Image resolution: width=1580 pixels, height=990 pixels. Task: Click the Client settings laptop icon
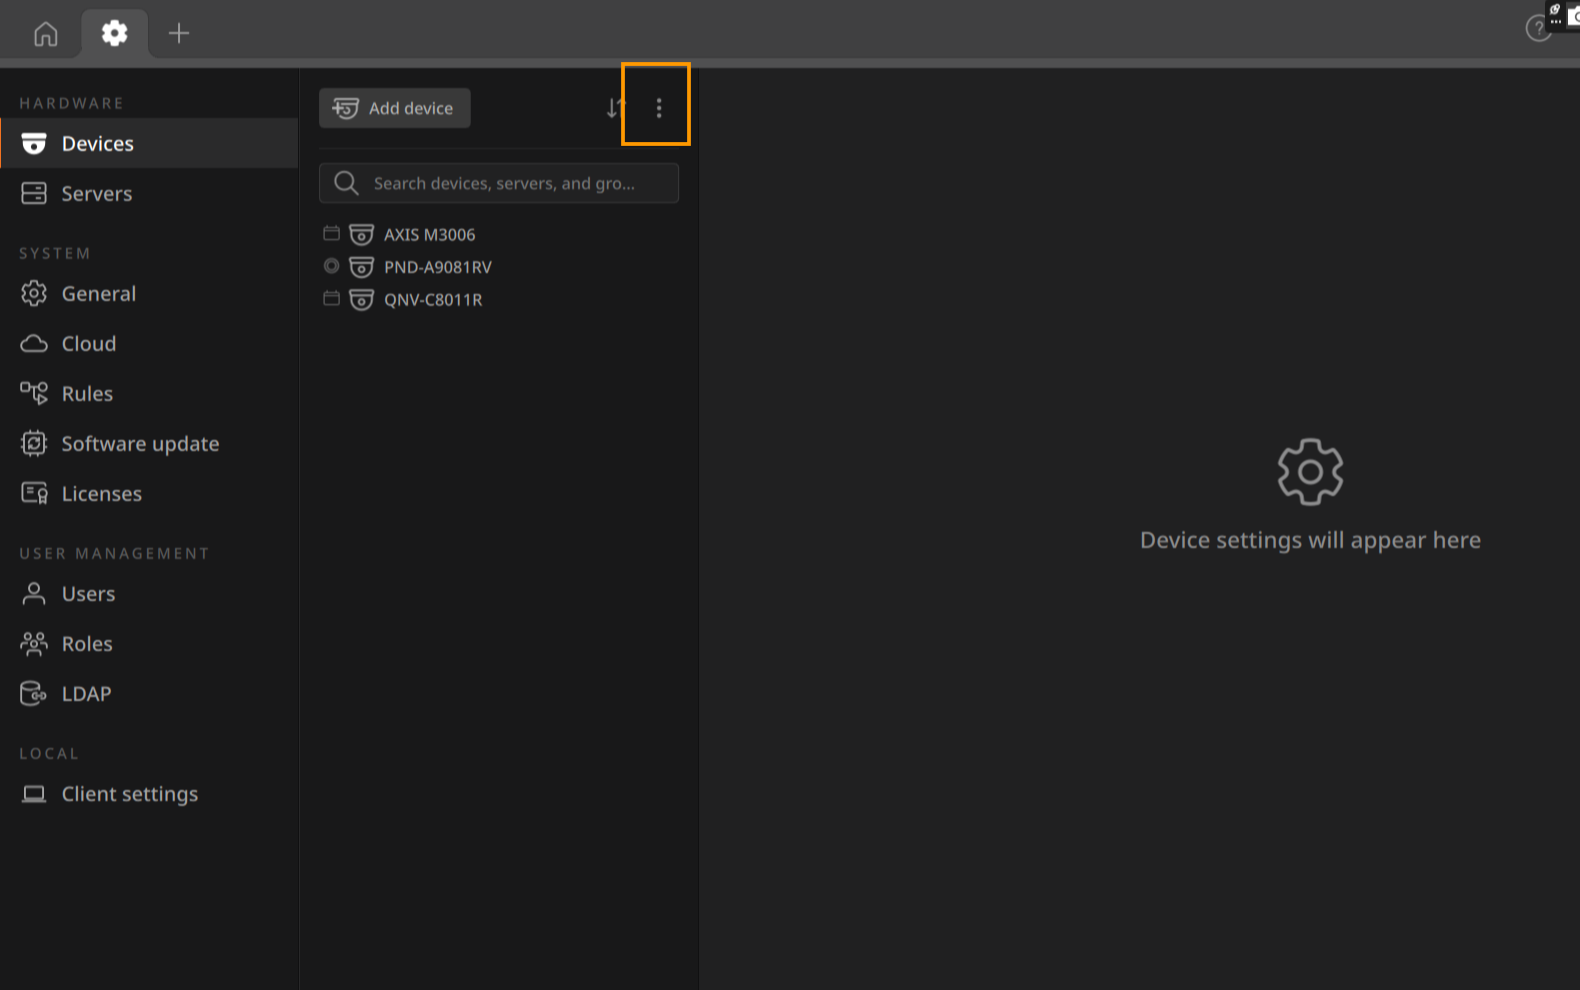coord(34,794)
